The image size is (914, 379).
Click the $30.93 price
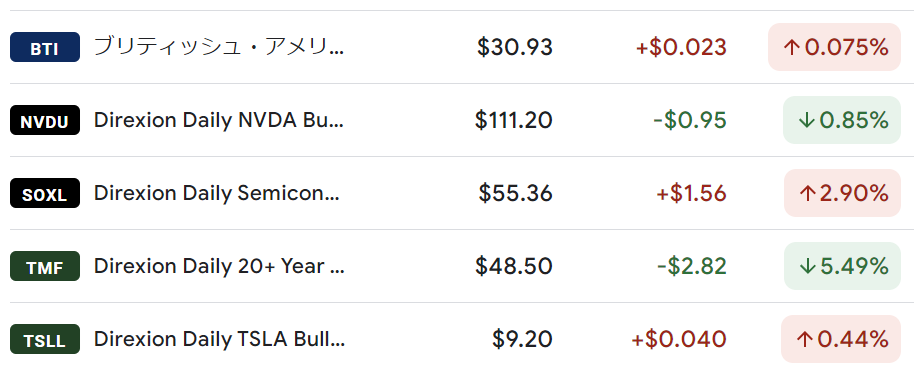click(515, 47)
